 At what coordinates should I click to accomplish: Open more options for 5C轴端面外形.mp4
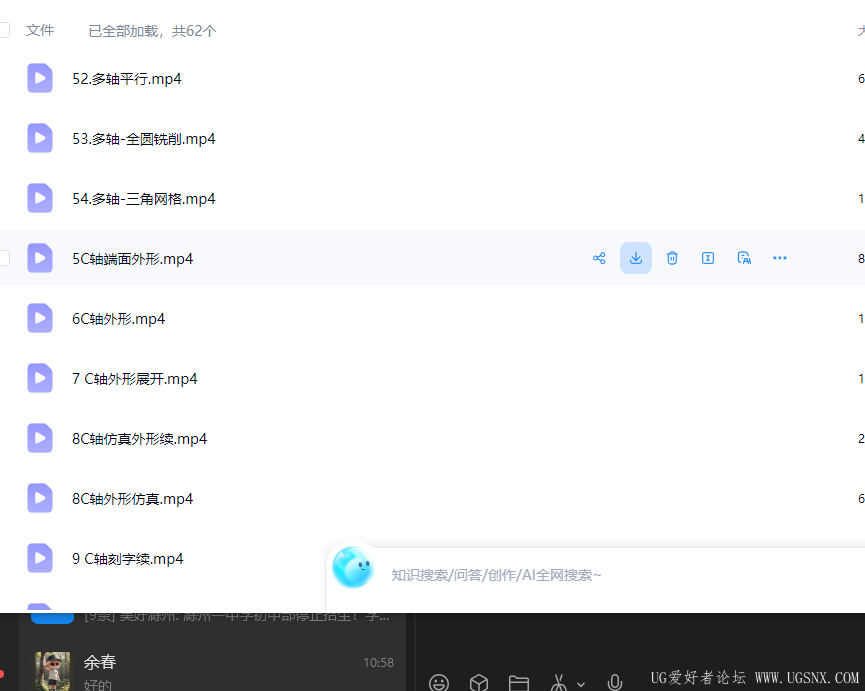coord(779,258)
